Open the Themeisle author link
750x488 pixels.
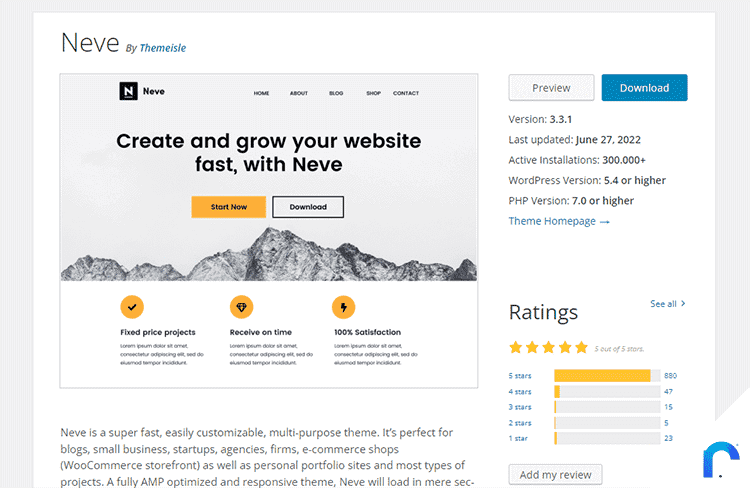tap(163, 48)
